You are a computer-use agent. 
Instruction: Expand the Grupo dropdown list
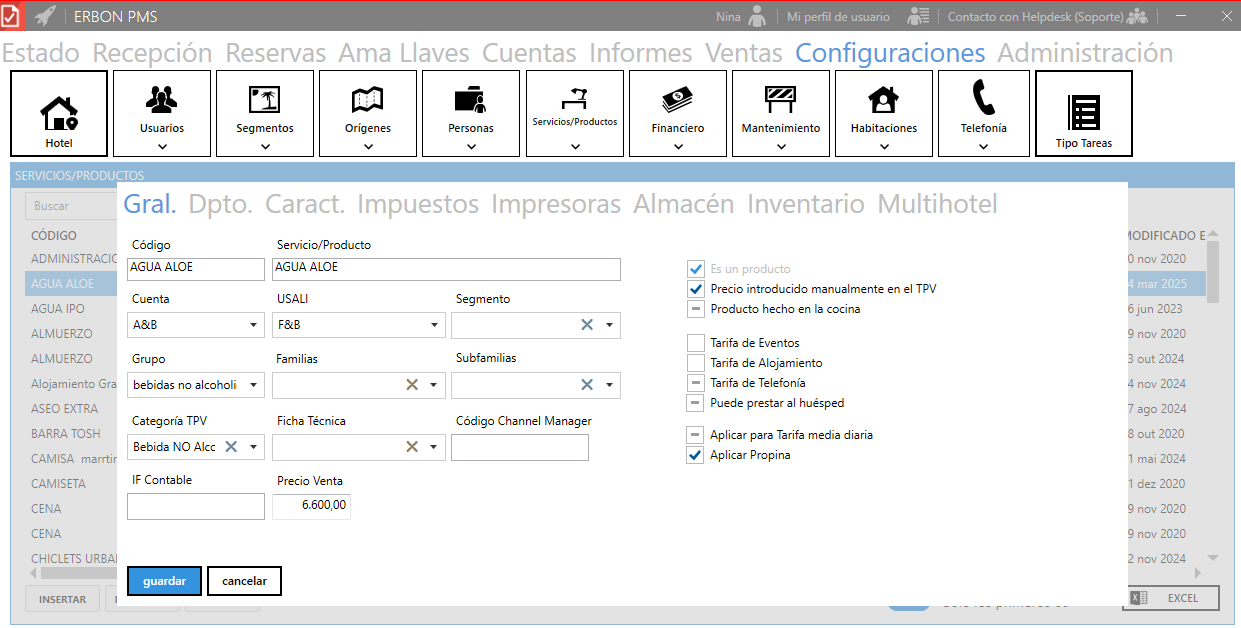[253, 385]
